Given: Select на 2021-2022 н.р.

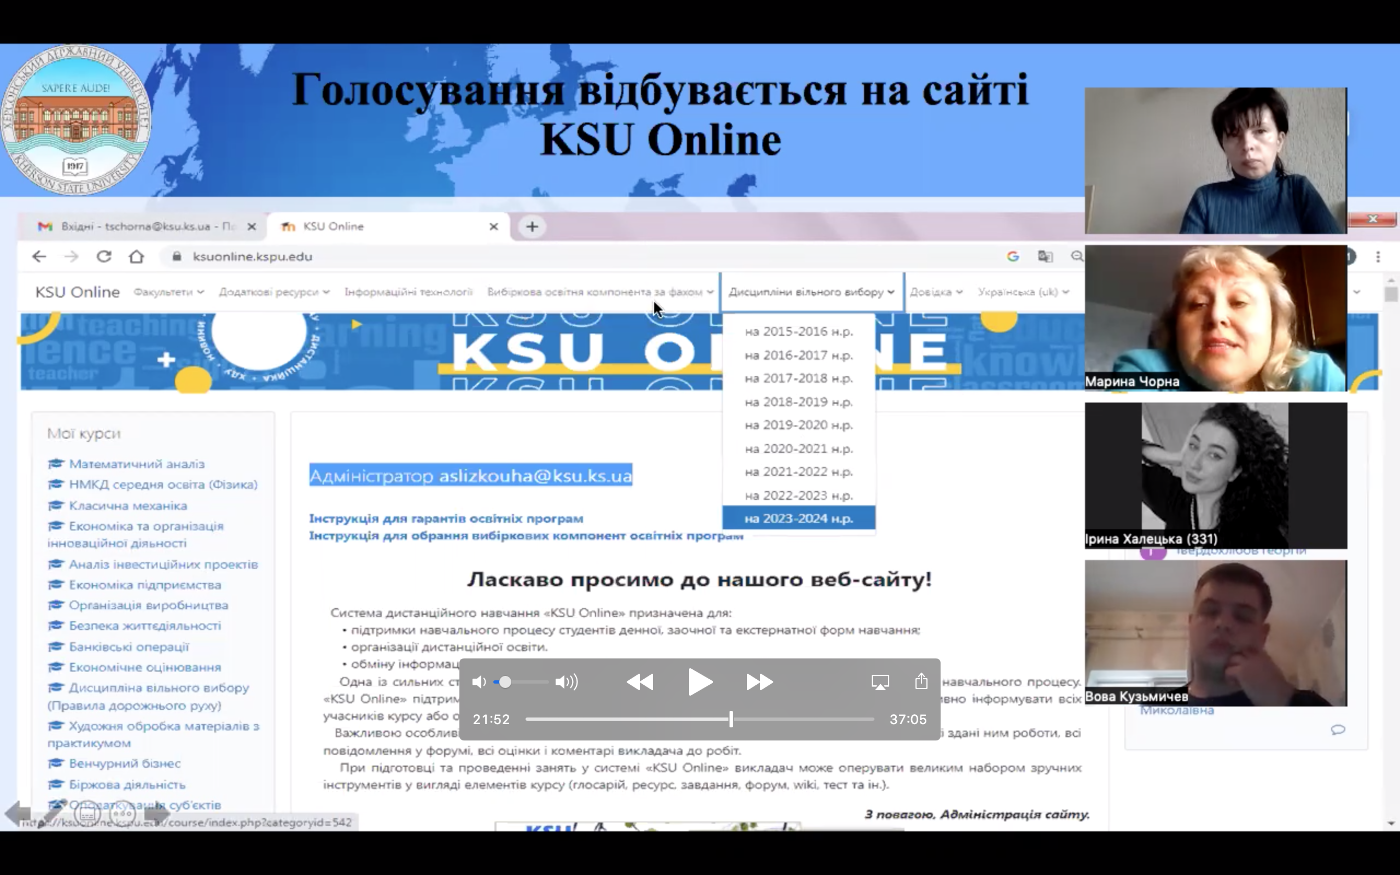Looking at the screenshot, I should click(799, 472).
